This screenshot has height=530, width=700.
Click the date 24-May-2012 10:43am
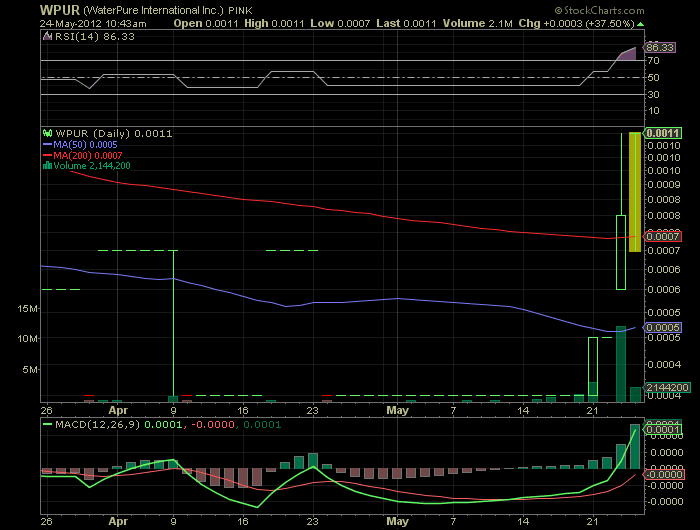click(x=93, y=24)
